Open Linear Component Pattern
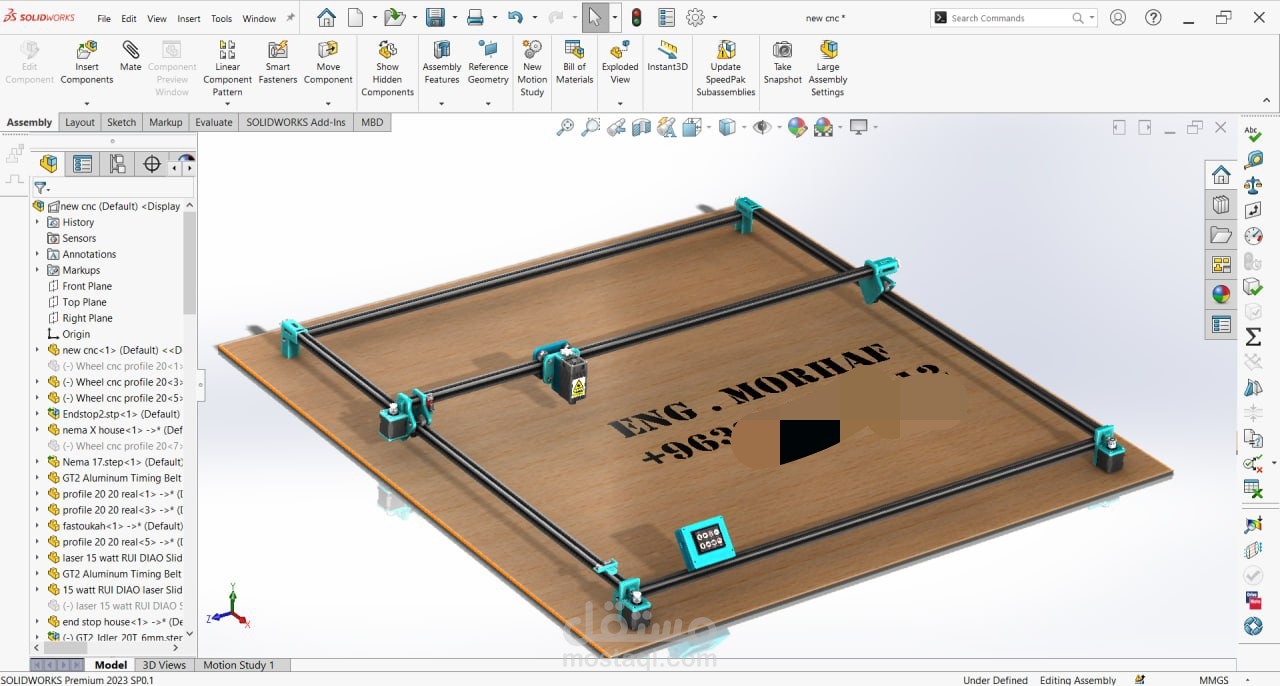The image size is (1280, 686). point(227,68)
